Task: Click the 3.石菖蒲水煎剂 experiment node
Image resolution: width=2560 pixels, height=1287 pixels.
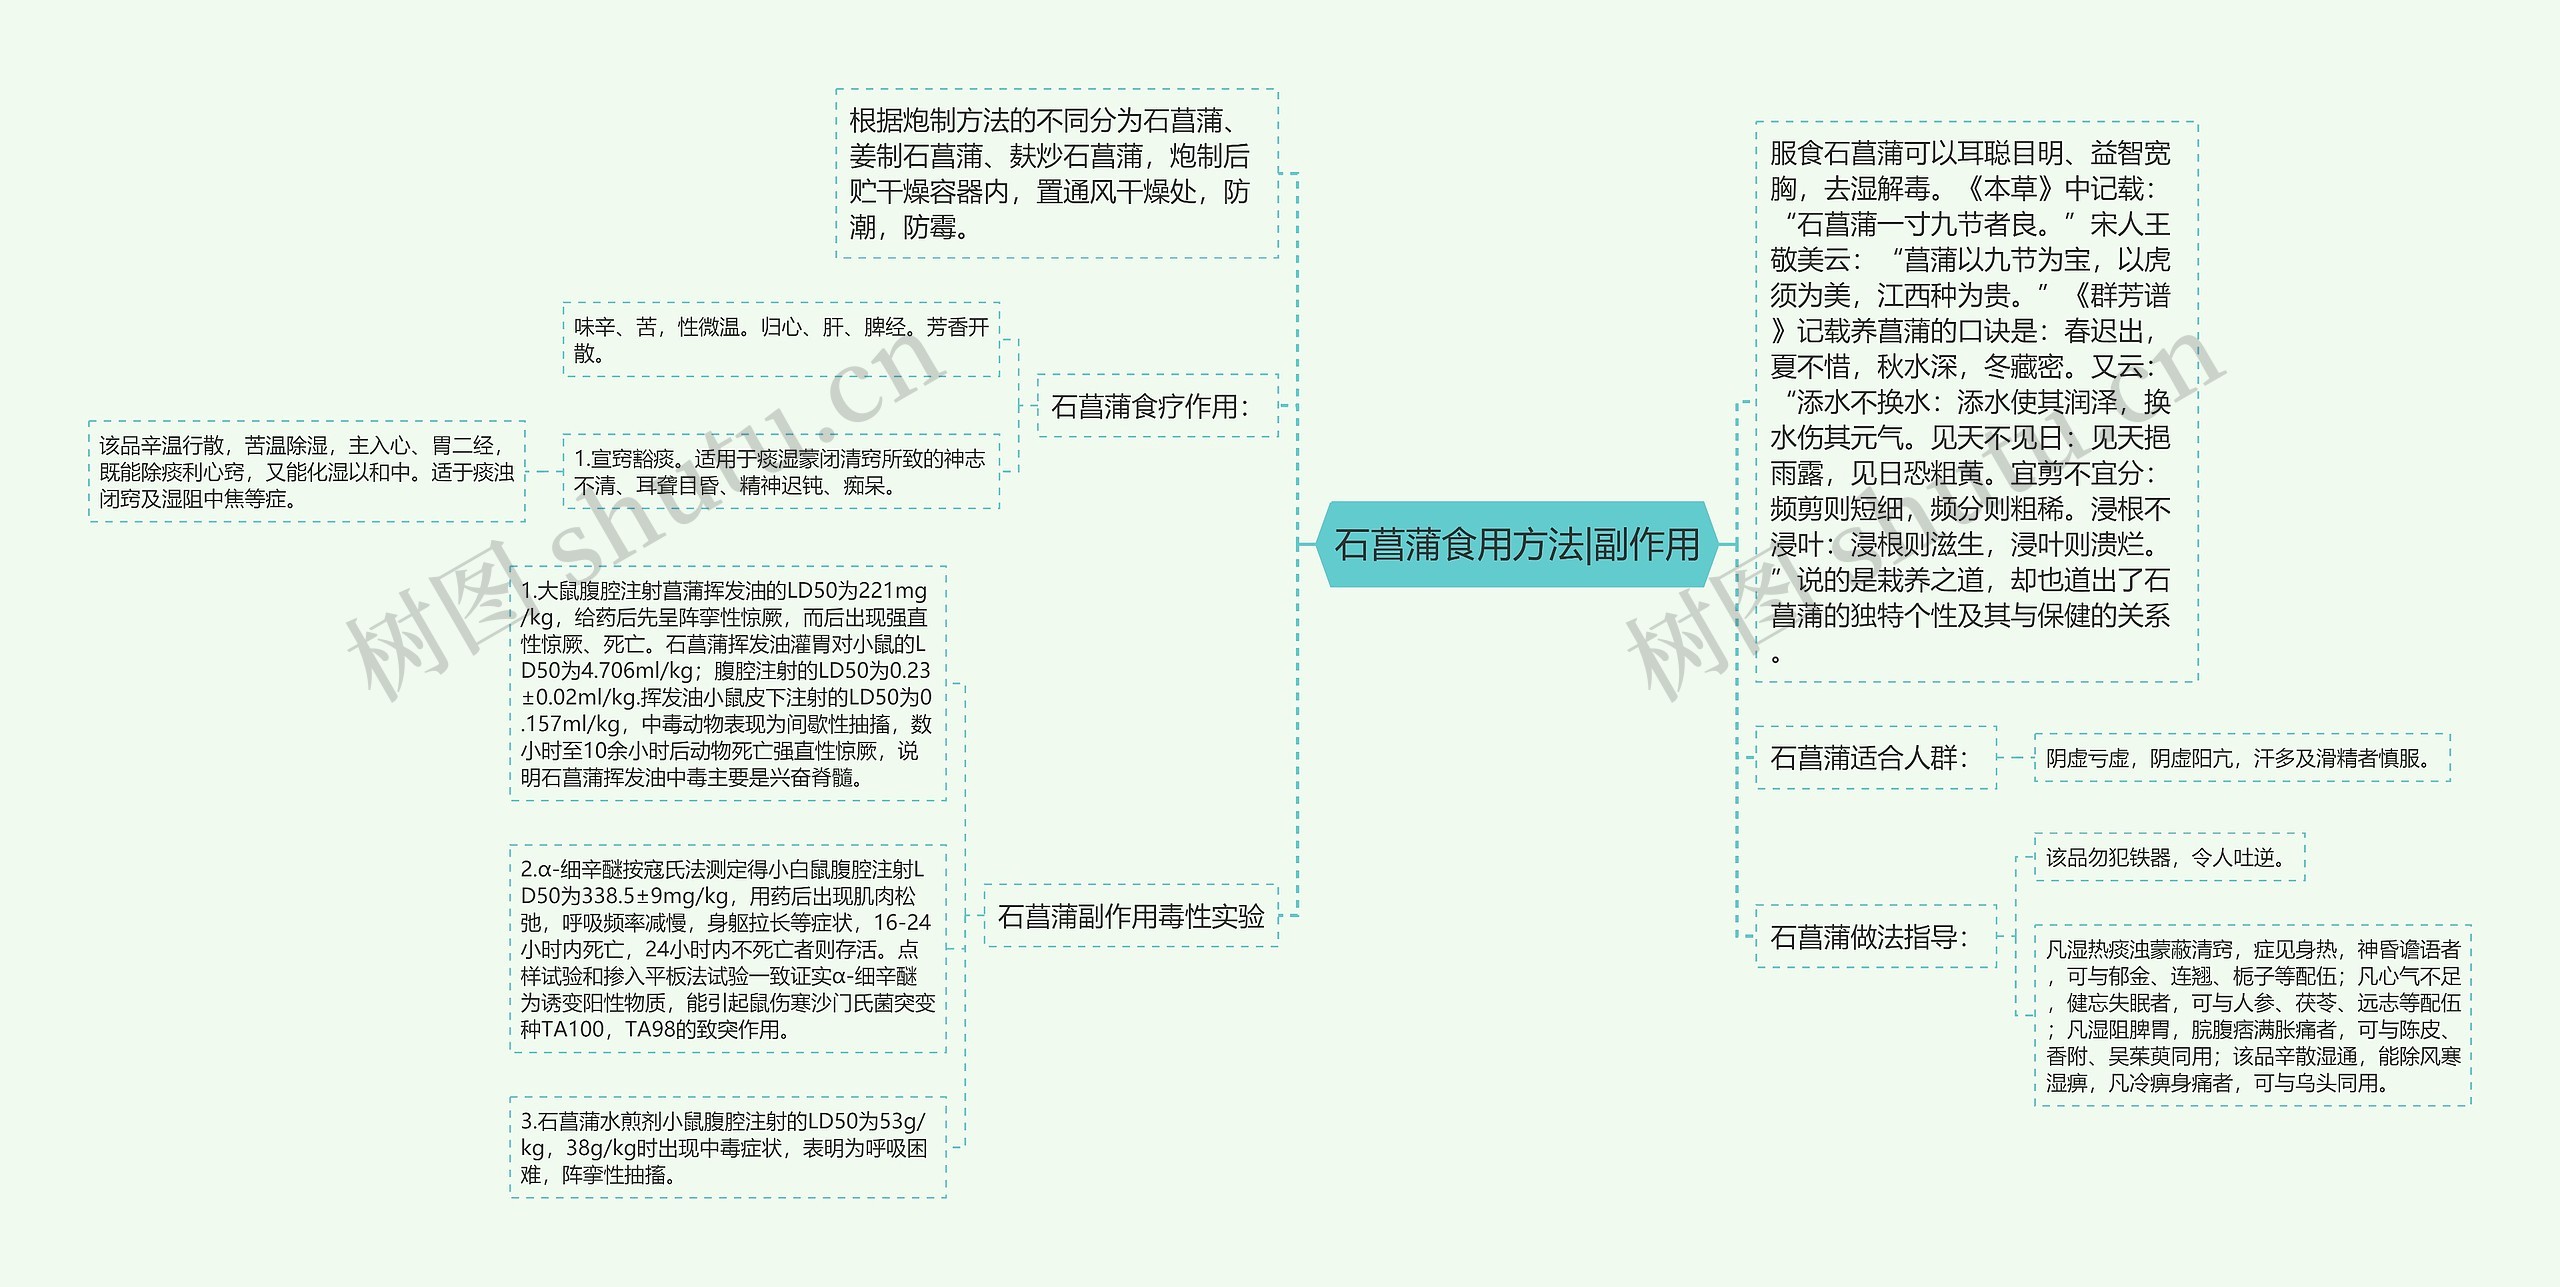Action: tap(727, 1148)
